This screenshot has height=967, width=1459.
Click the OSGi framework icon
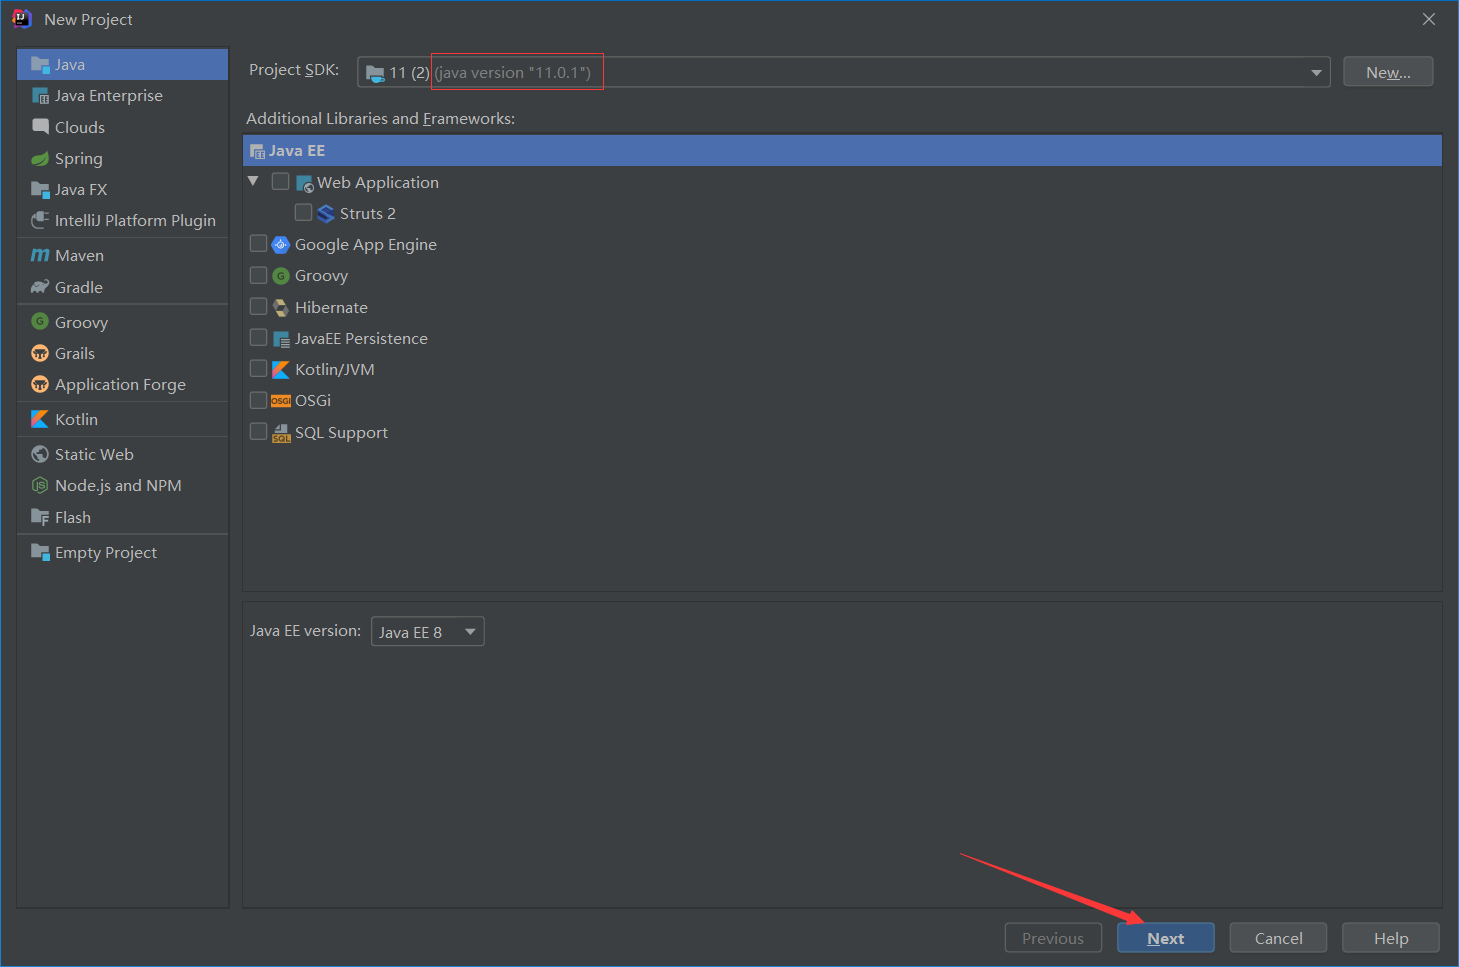(x=281, y=401)
